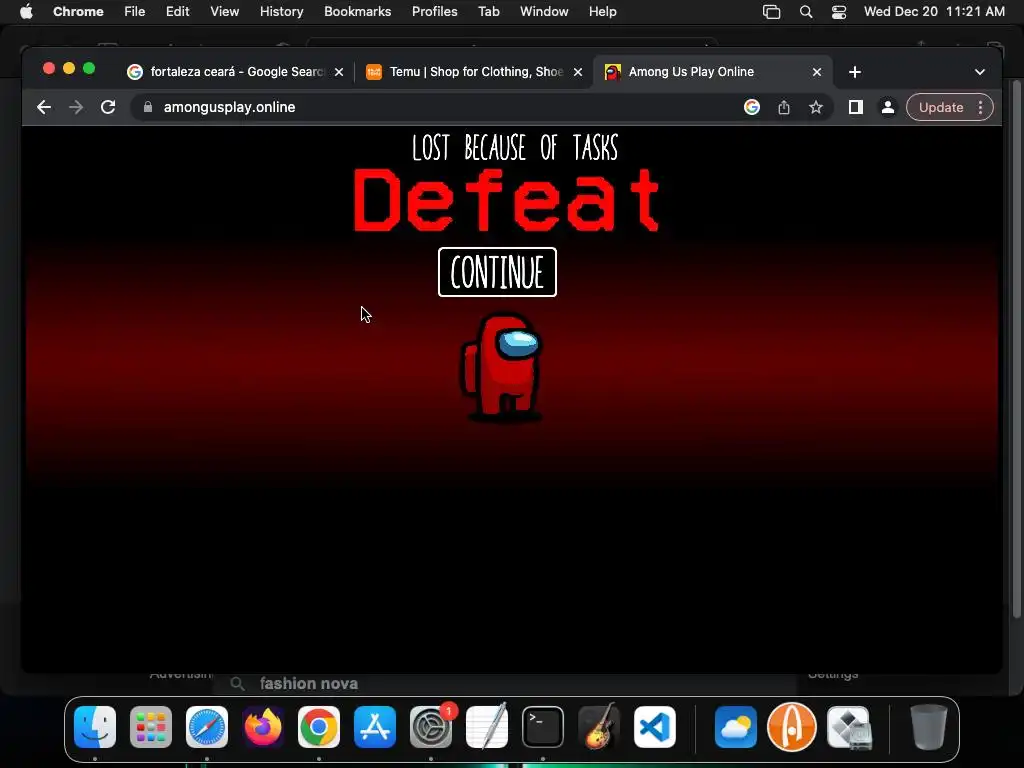Open the Chrome profile menu
This screenshot has width=1024, height=768.
click(888, 107)
